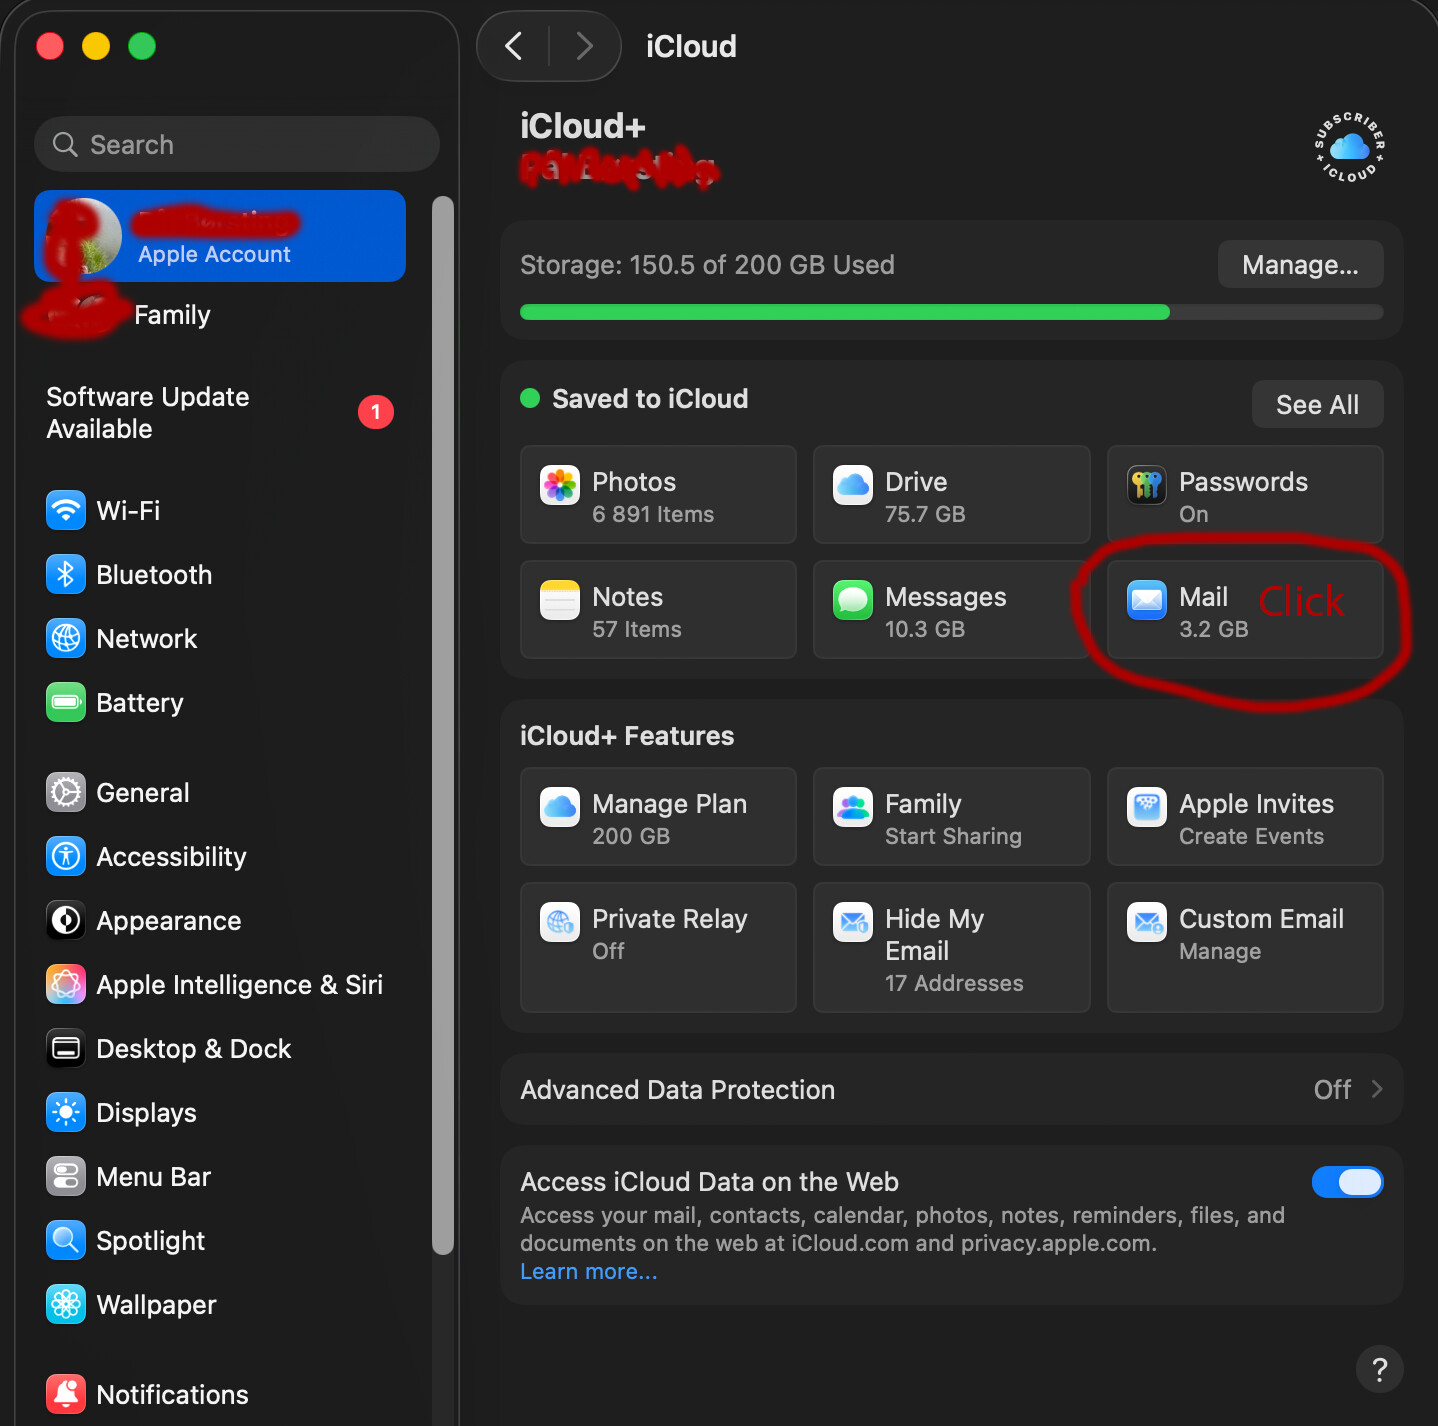Click the Hide My Email icon

tap(853, 922)
